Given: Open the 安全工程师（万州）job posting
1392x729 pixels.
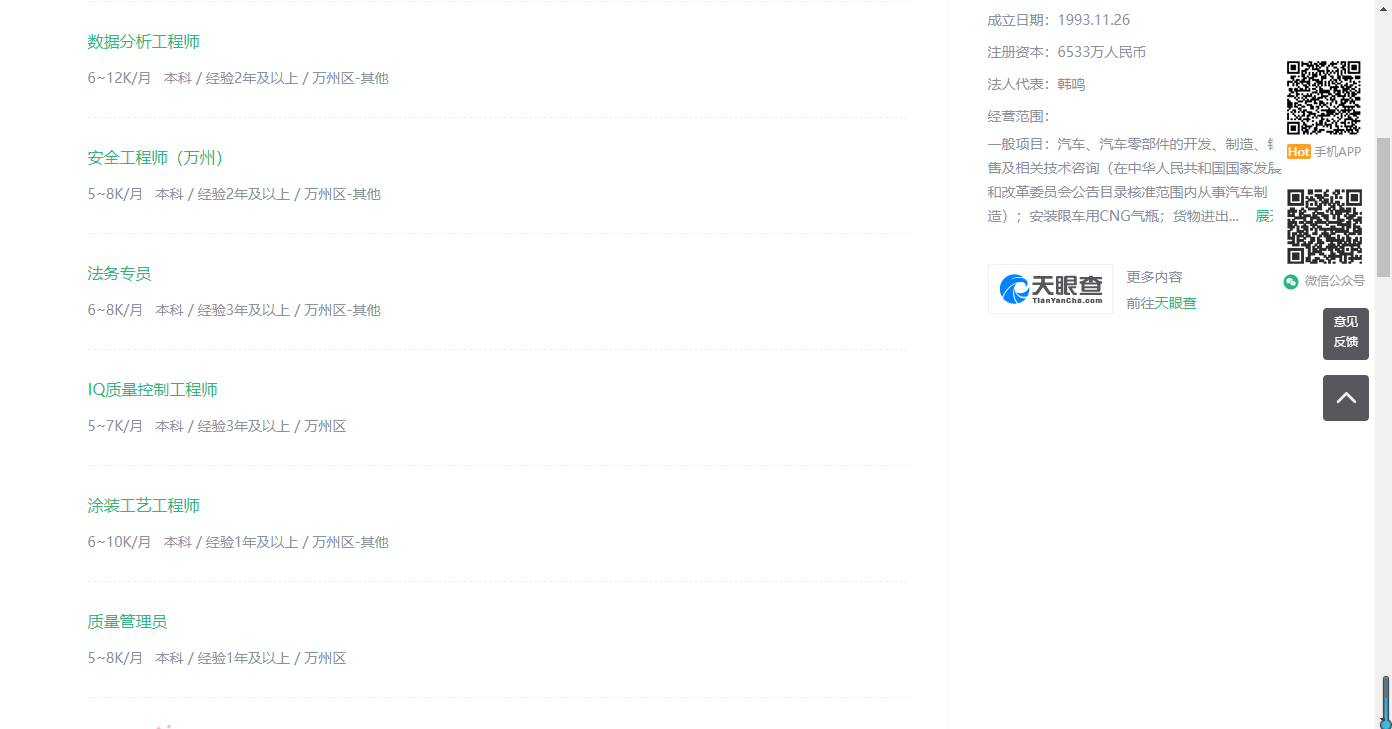Looking at the screenshot, I should 156,158.
